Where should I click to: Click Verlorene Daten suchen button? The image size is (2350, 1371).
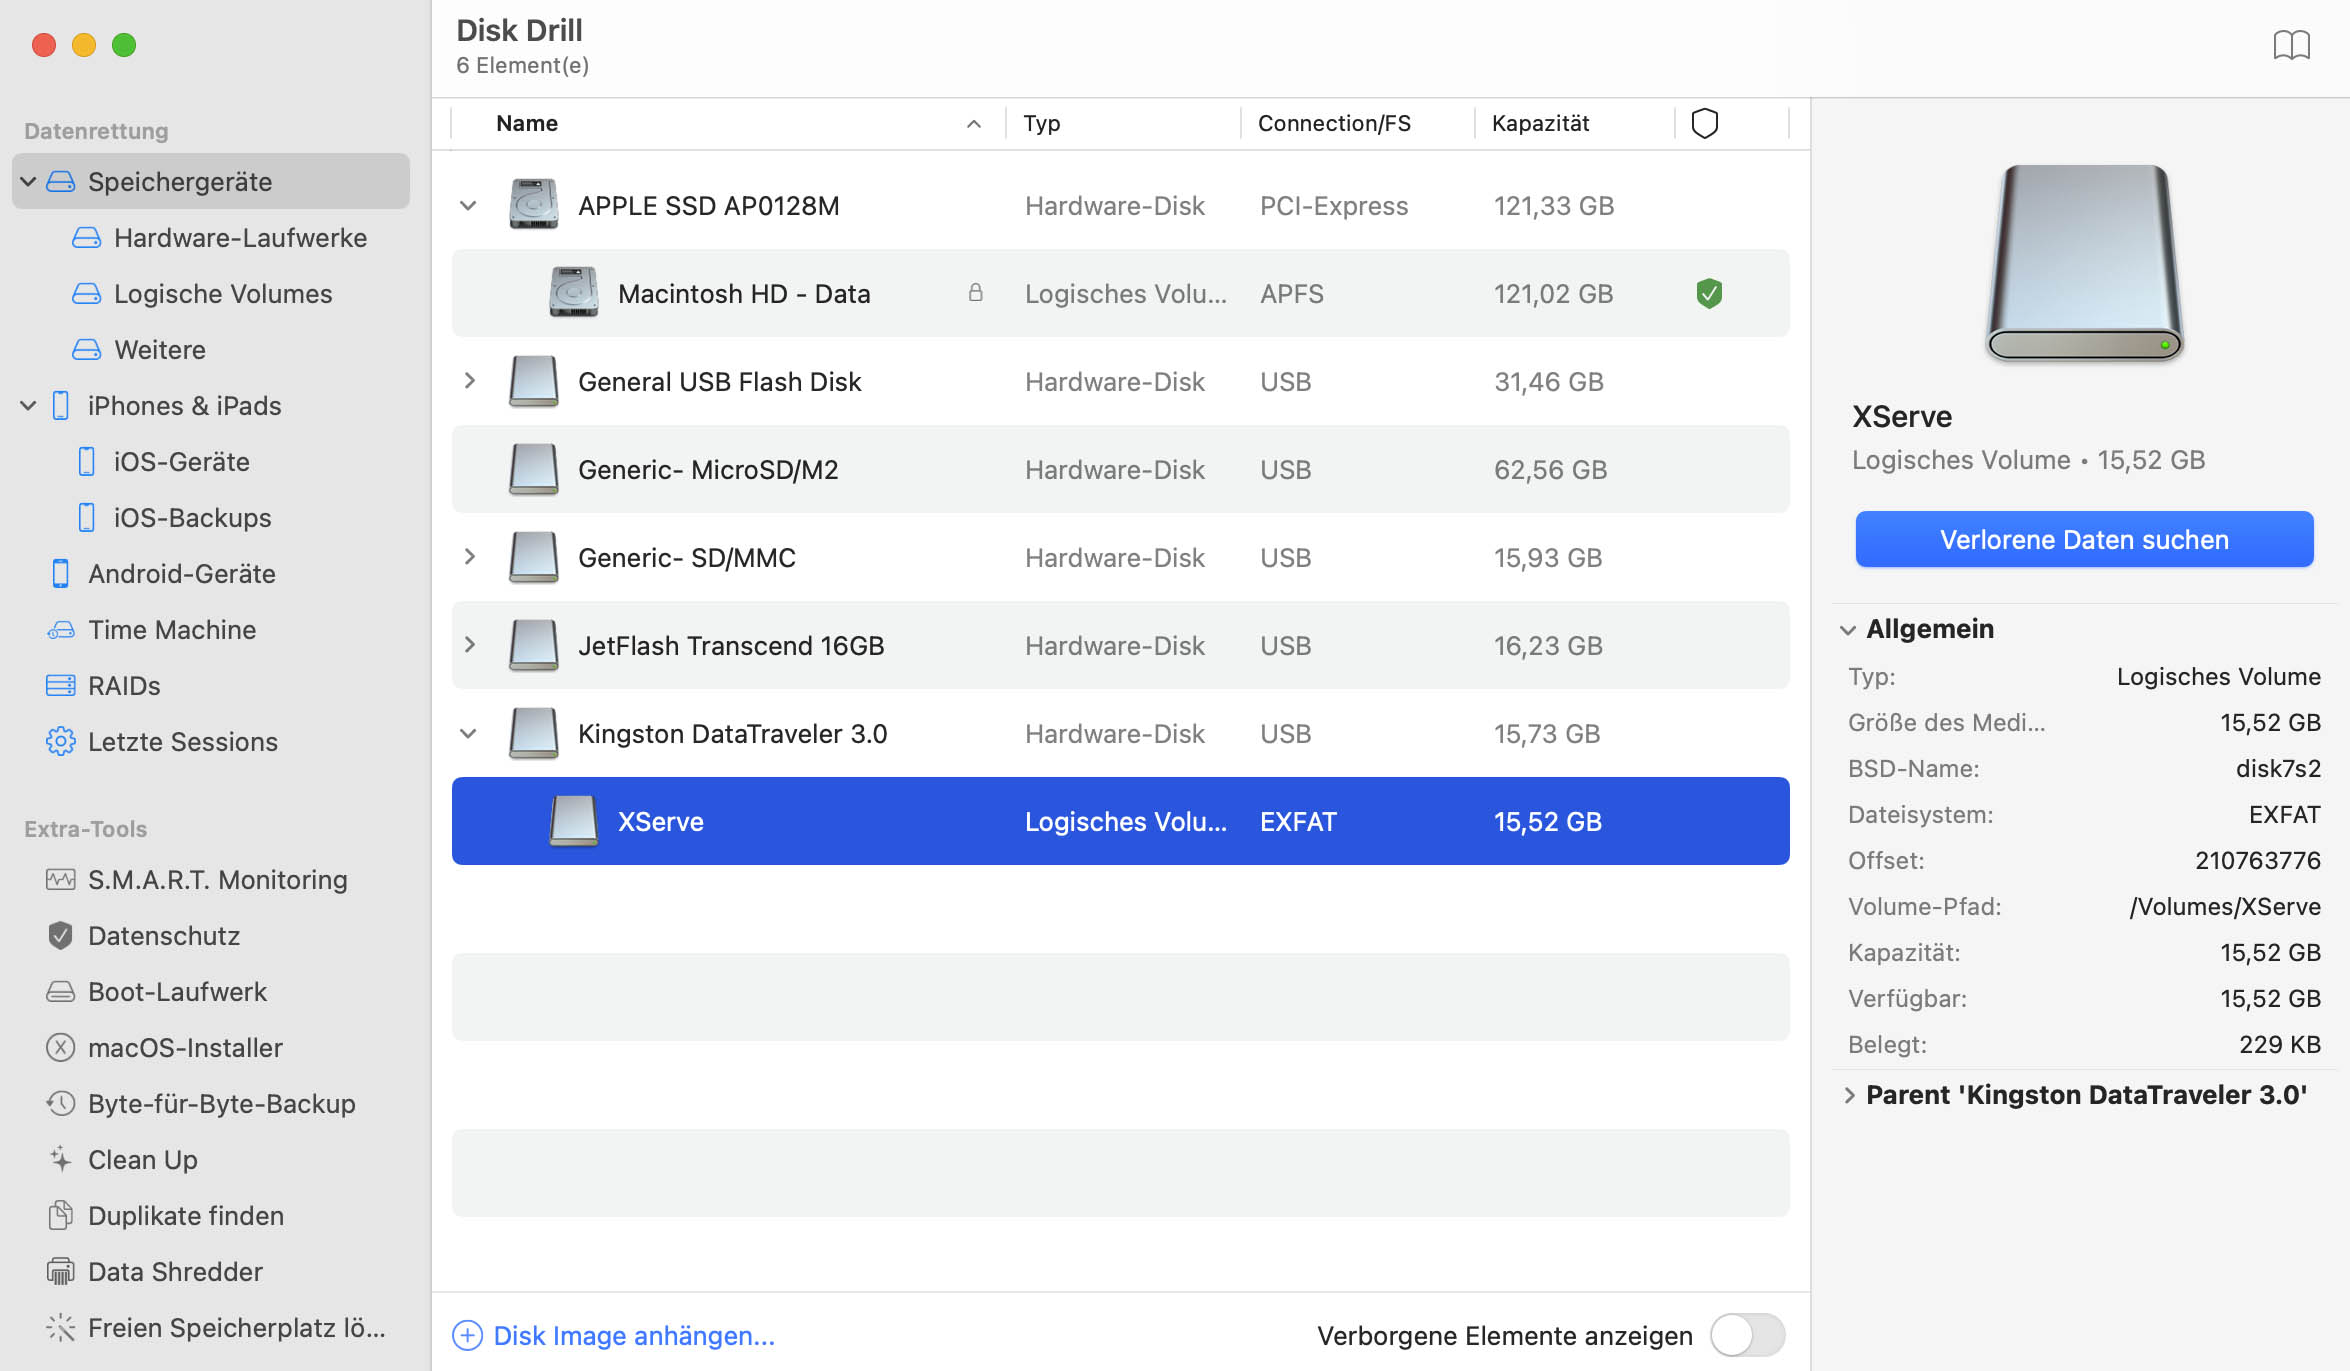click(2084, 539)
